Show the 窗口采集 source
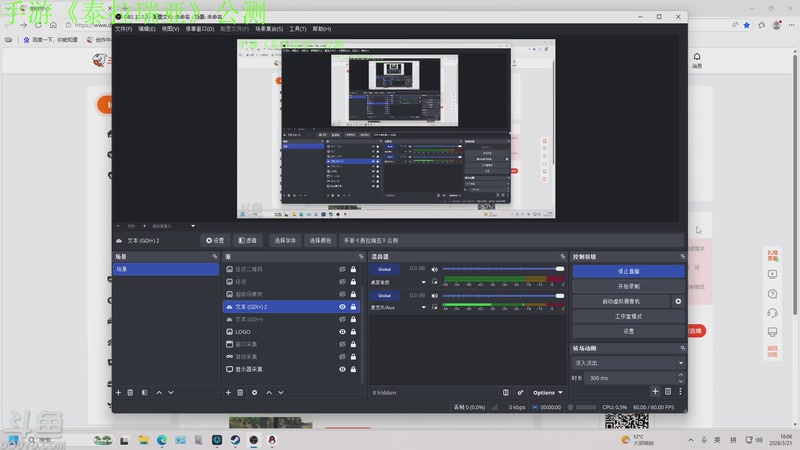 tap(342, 344)
